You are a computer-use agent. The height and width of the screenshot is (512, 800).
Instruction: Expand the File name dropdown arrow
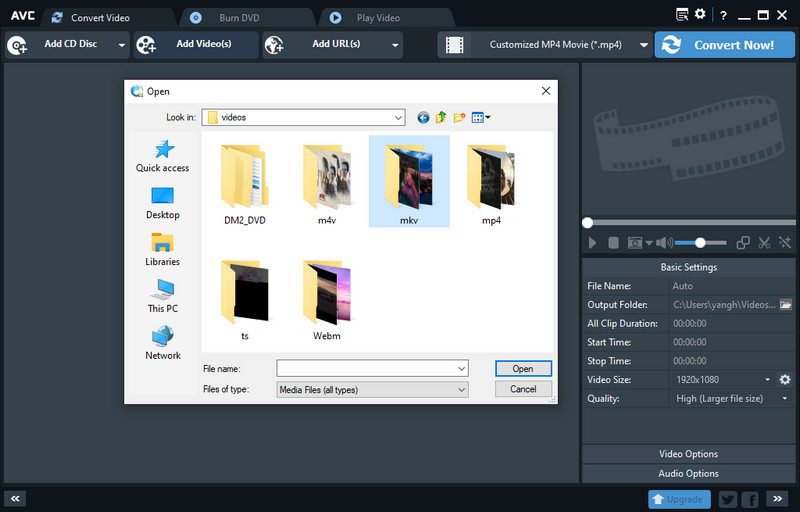[x=461, y=368]
